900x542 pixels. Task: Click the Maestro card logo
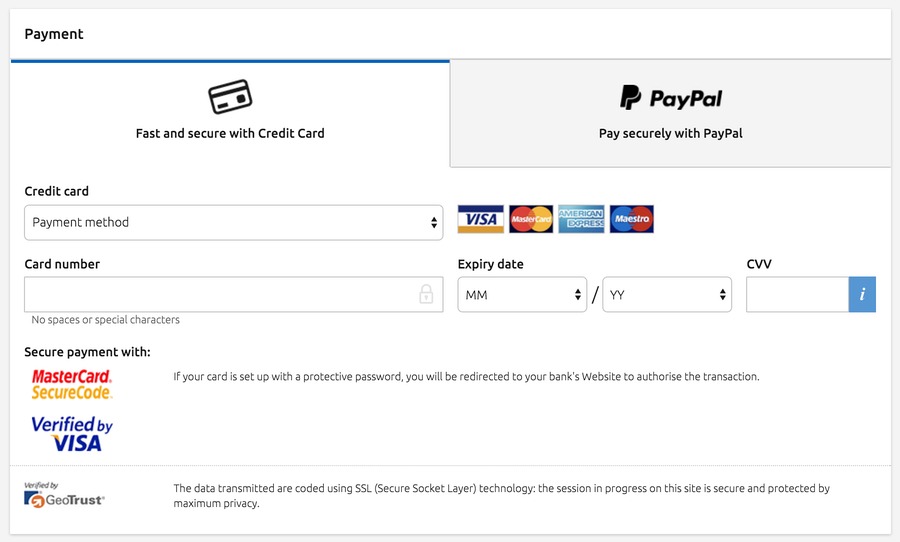[631, 219]
